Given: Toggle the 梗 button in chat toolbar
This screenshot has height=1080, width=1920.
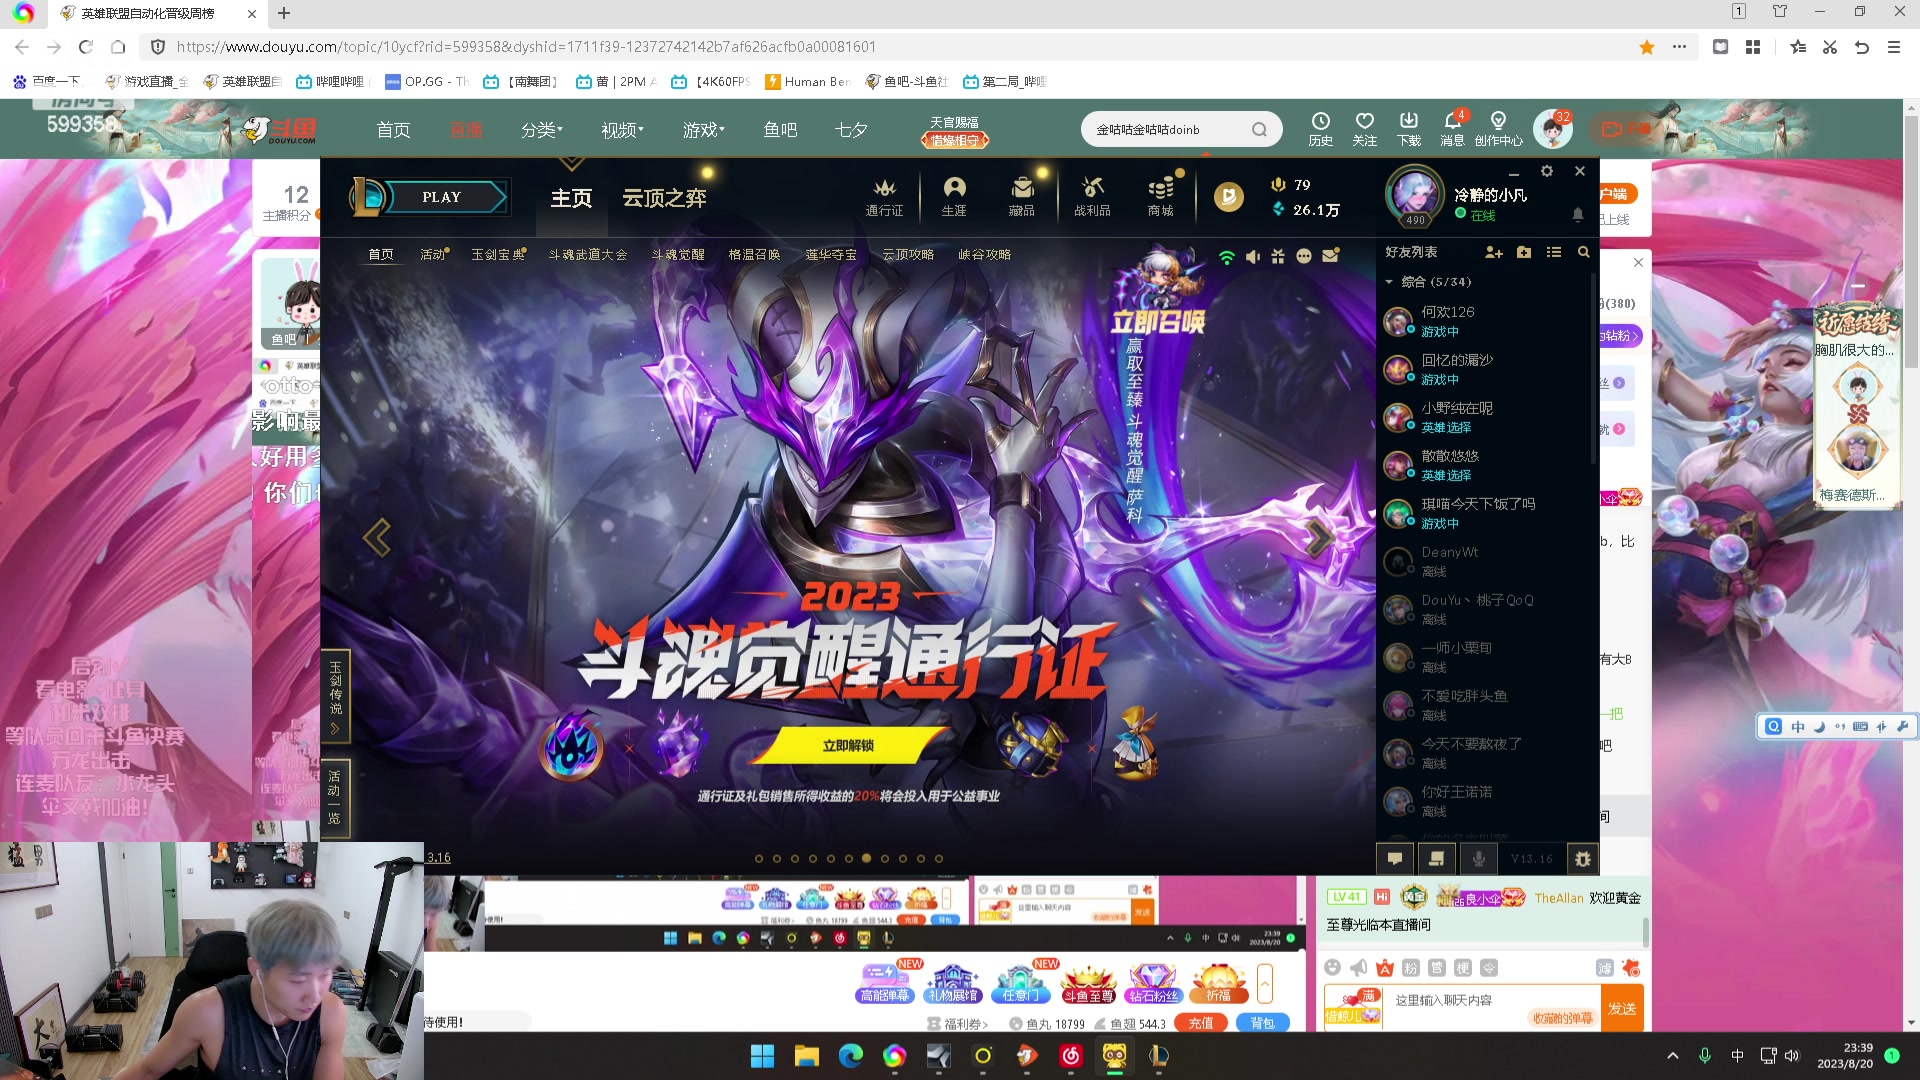Looking at the screenshot, I should pos(1462,967).
